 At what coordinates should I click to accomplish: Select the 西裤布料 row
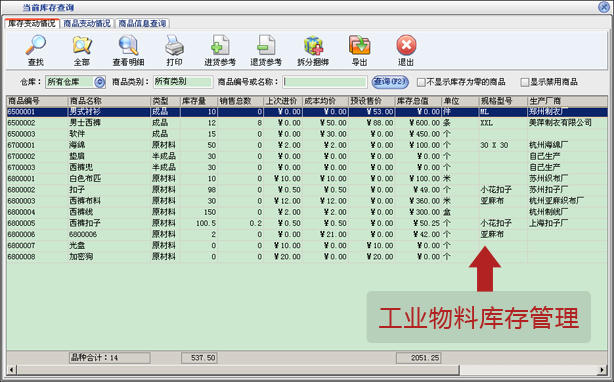coord(307,201)
